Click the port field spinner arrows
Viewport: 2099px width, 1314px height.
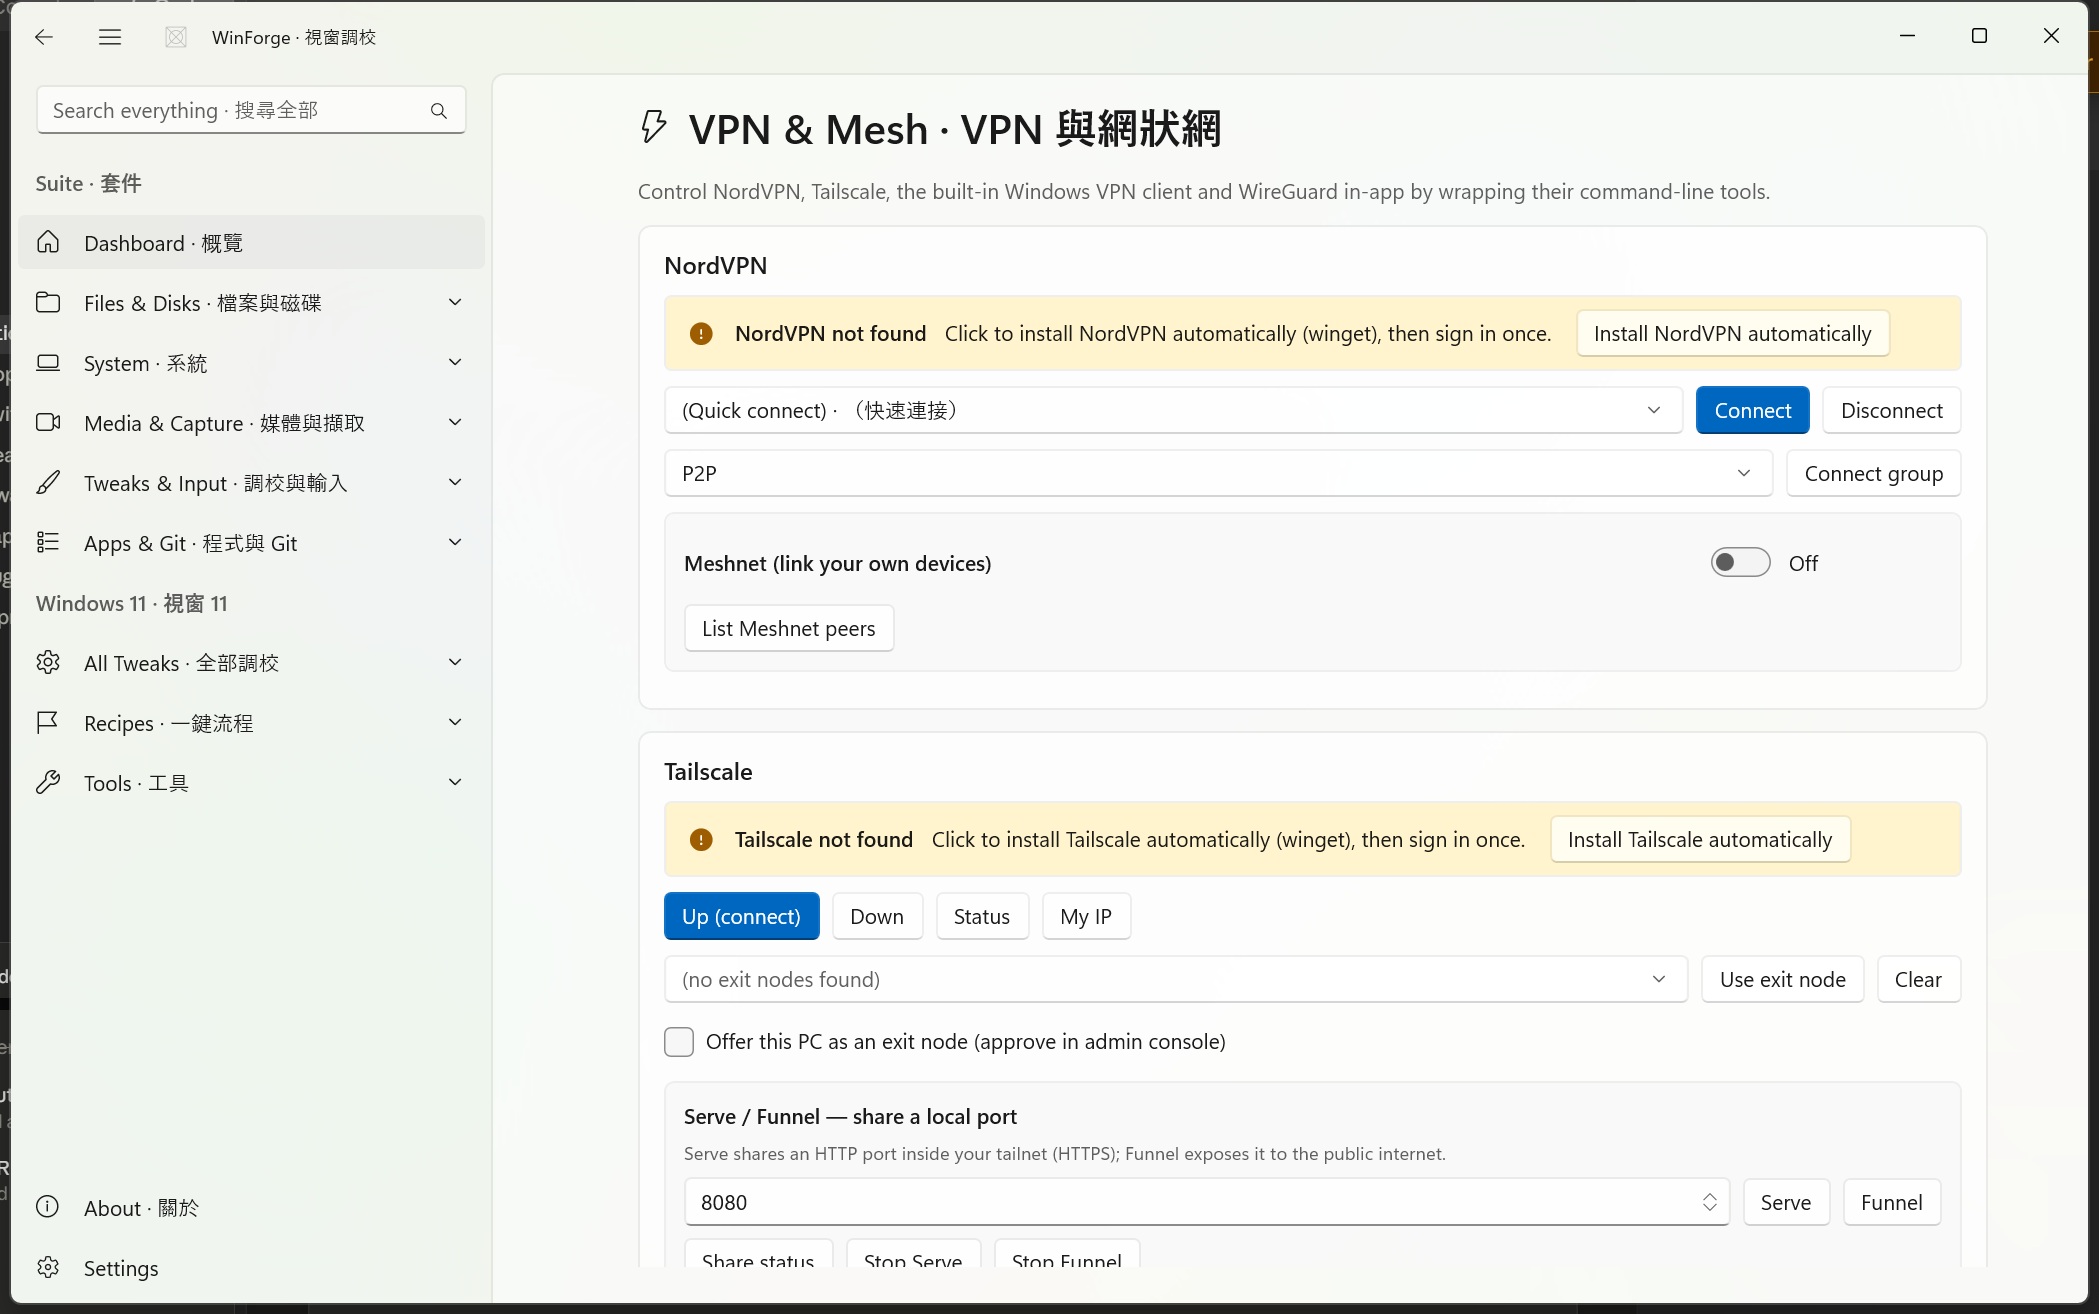[x=1709, y=1203]
